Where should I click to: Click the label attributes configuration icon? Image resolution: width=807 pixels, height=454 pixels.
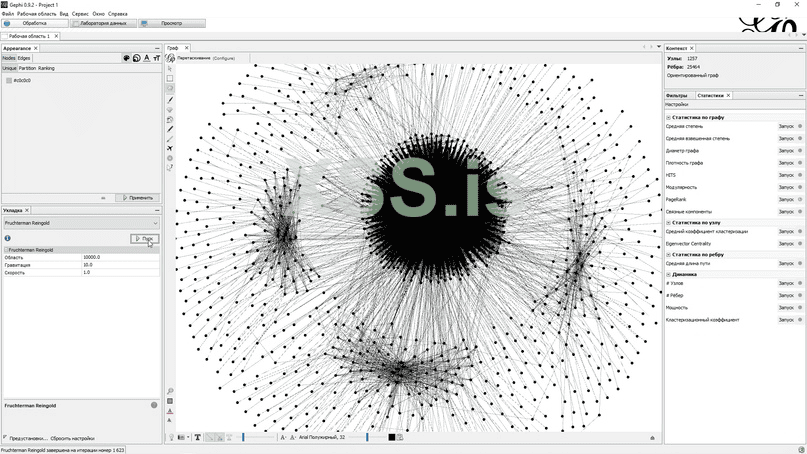400,438
